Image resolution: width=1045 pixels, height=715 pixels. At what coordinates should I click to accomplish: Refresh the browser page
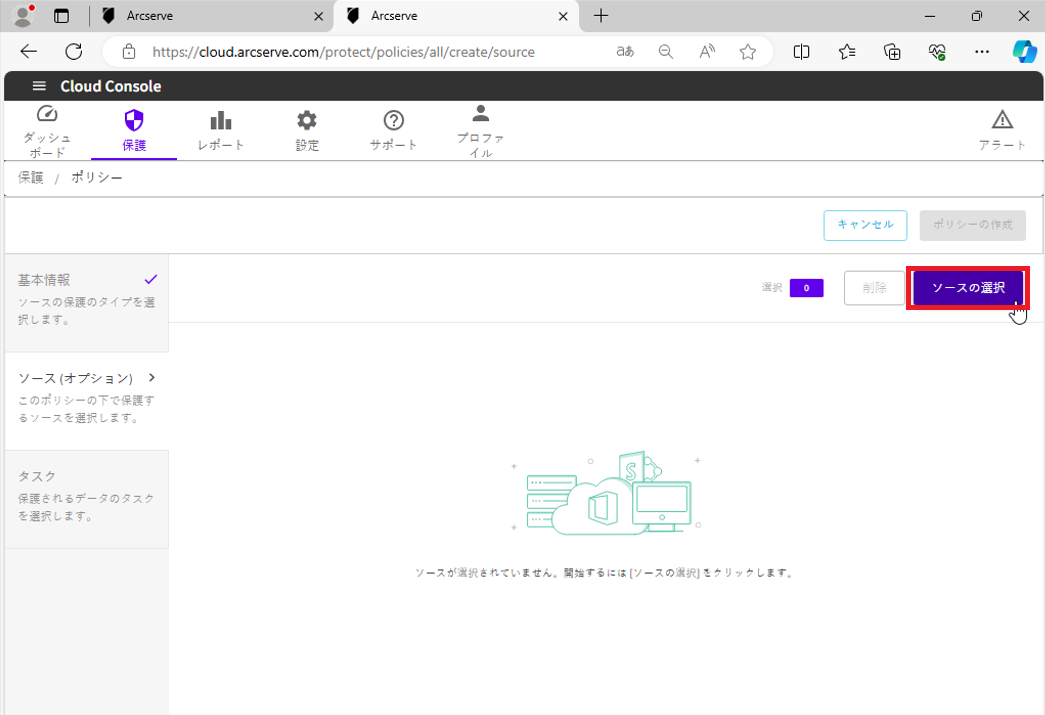(74, 52)
